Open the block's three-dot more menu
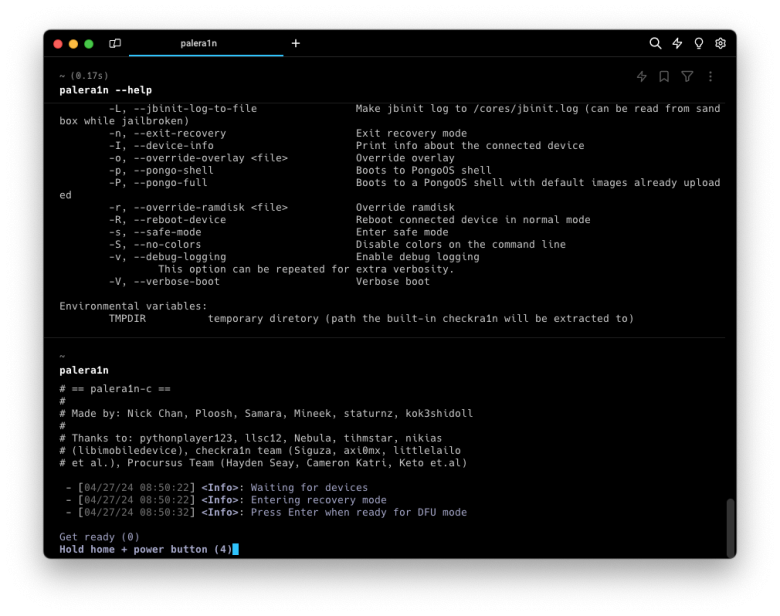Viewport: 780px width, 616px height. click(710, 76)
